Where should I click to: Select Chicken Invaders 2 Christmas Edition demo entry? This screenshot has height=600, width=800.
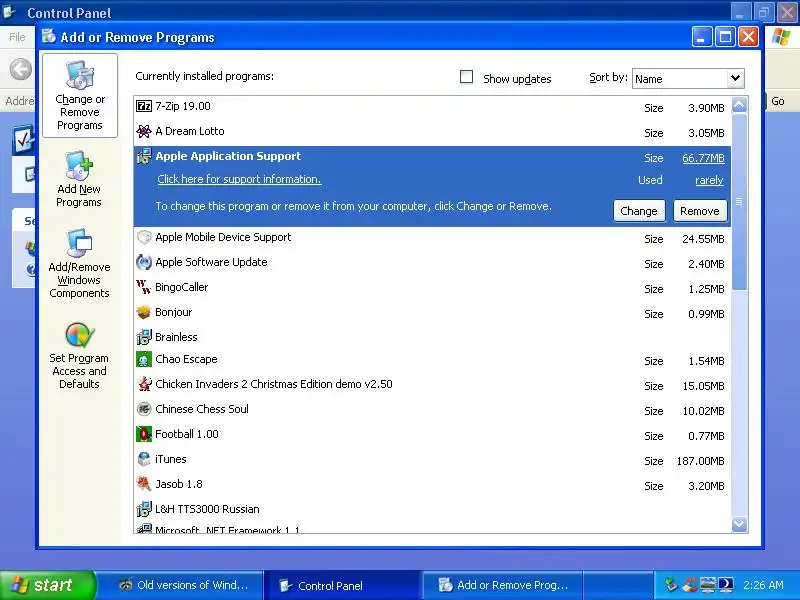click(x=432, y=385)
